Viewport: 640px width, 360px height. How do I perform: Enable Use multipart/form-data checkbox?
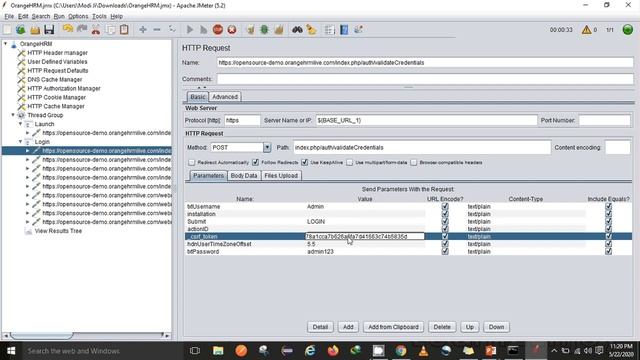(349, 162)
